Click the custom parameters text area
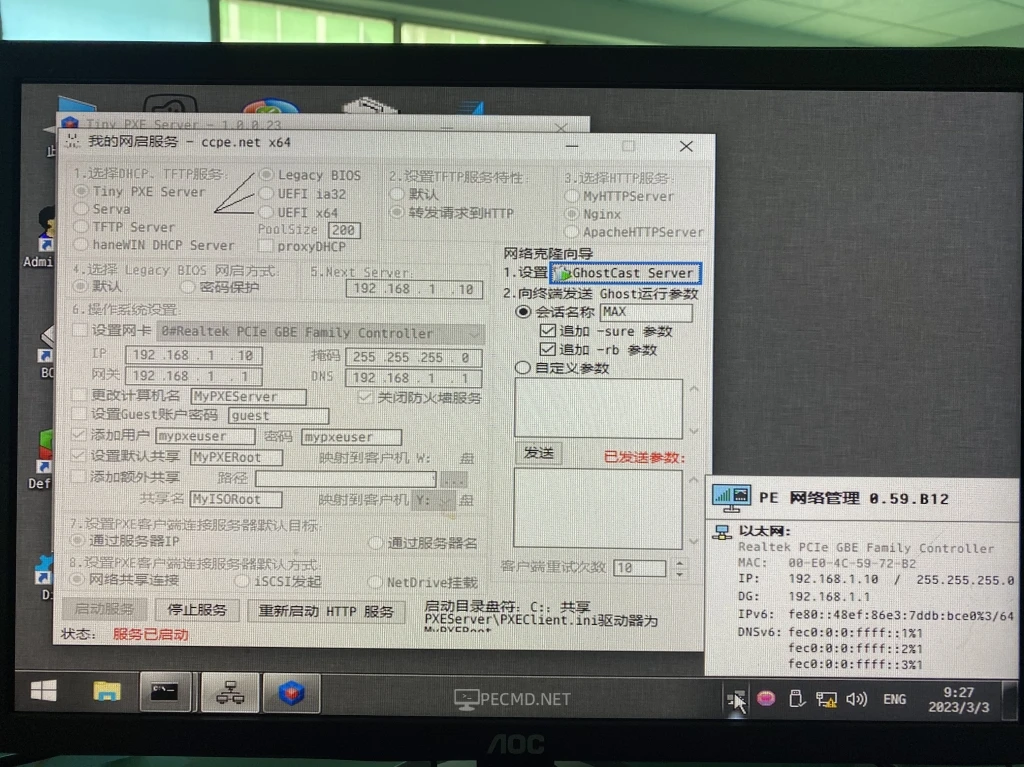The image size is (1024, 767). click(x=599, y=408)
